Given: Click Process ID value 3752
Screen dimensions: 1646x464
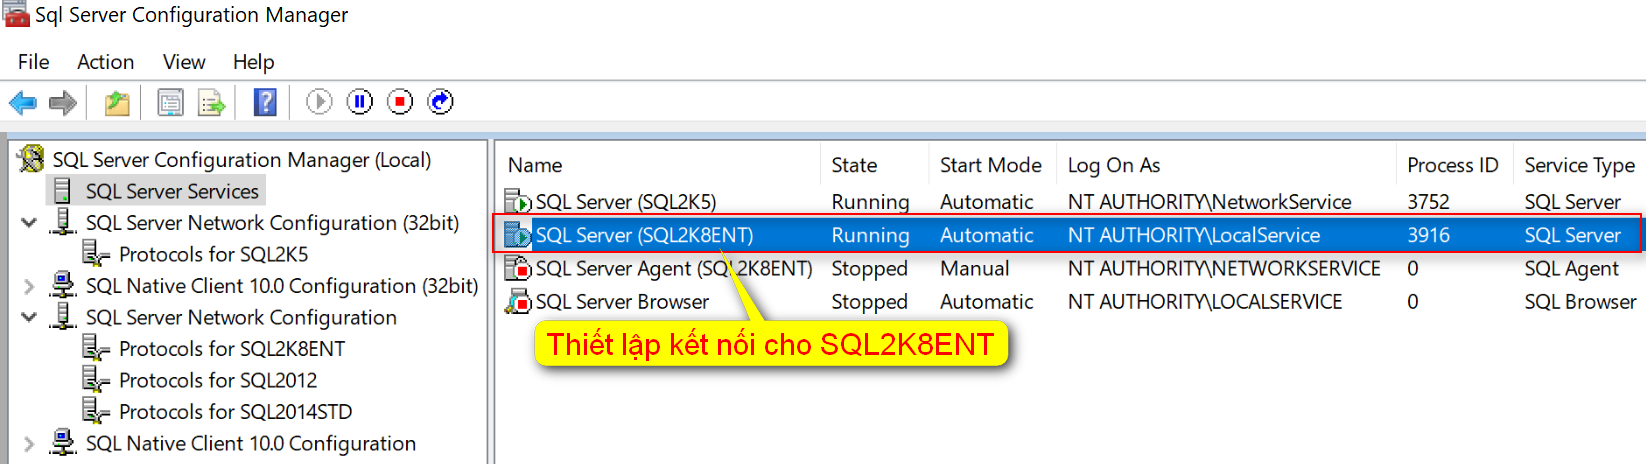Looking at the screenshot, I should coord(1428,202).
